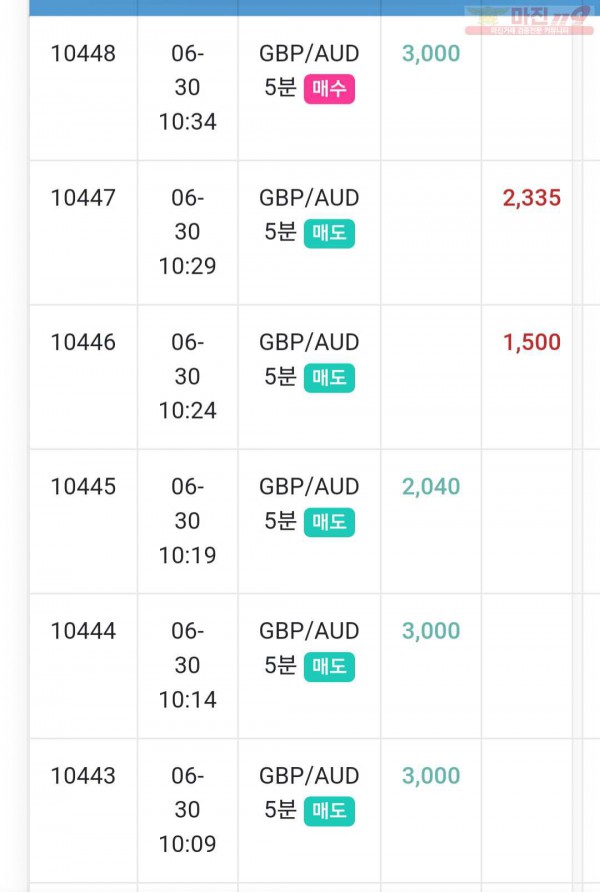Click the red 1,500 amount

click(532, 342)
